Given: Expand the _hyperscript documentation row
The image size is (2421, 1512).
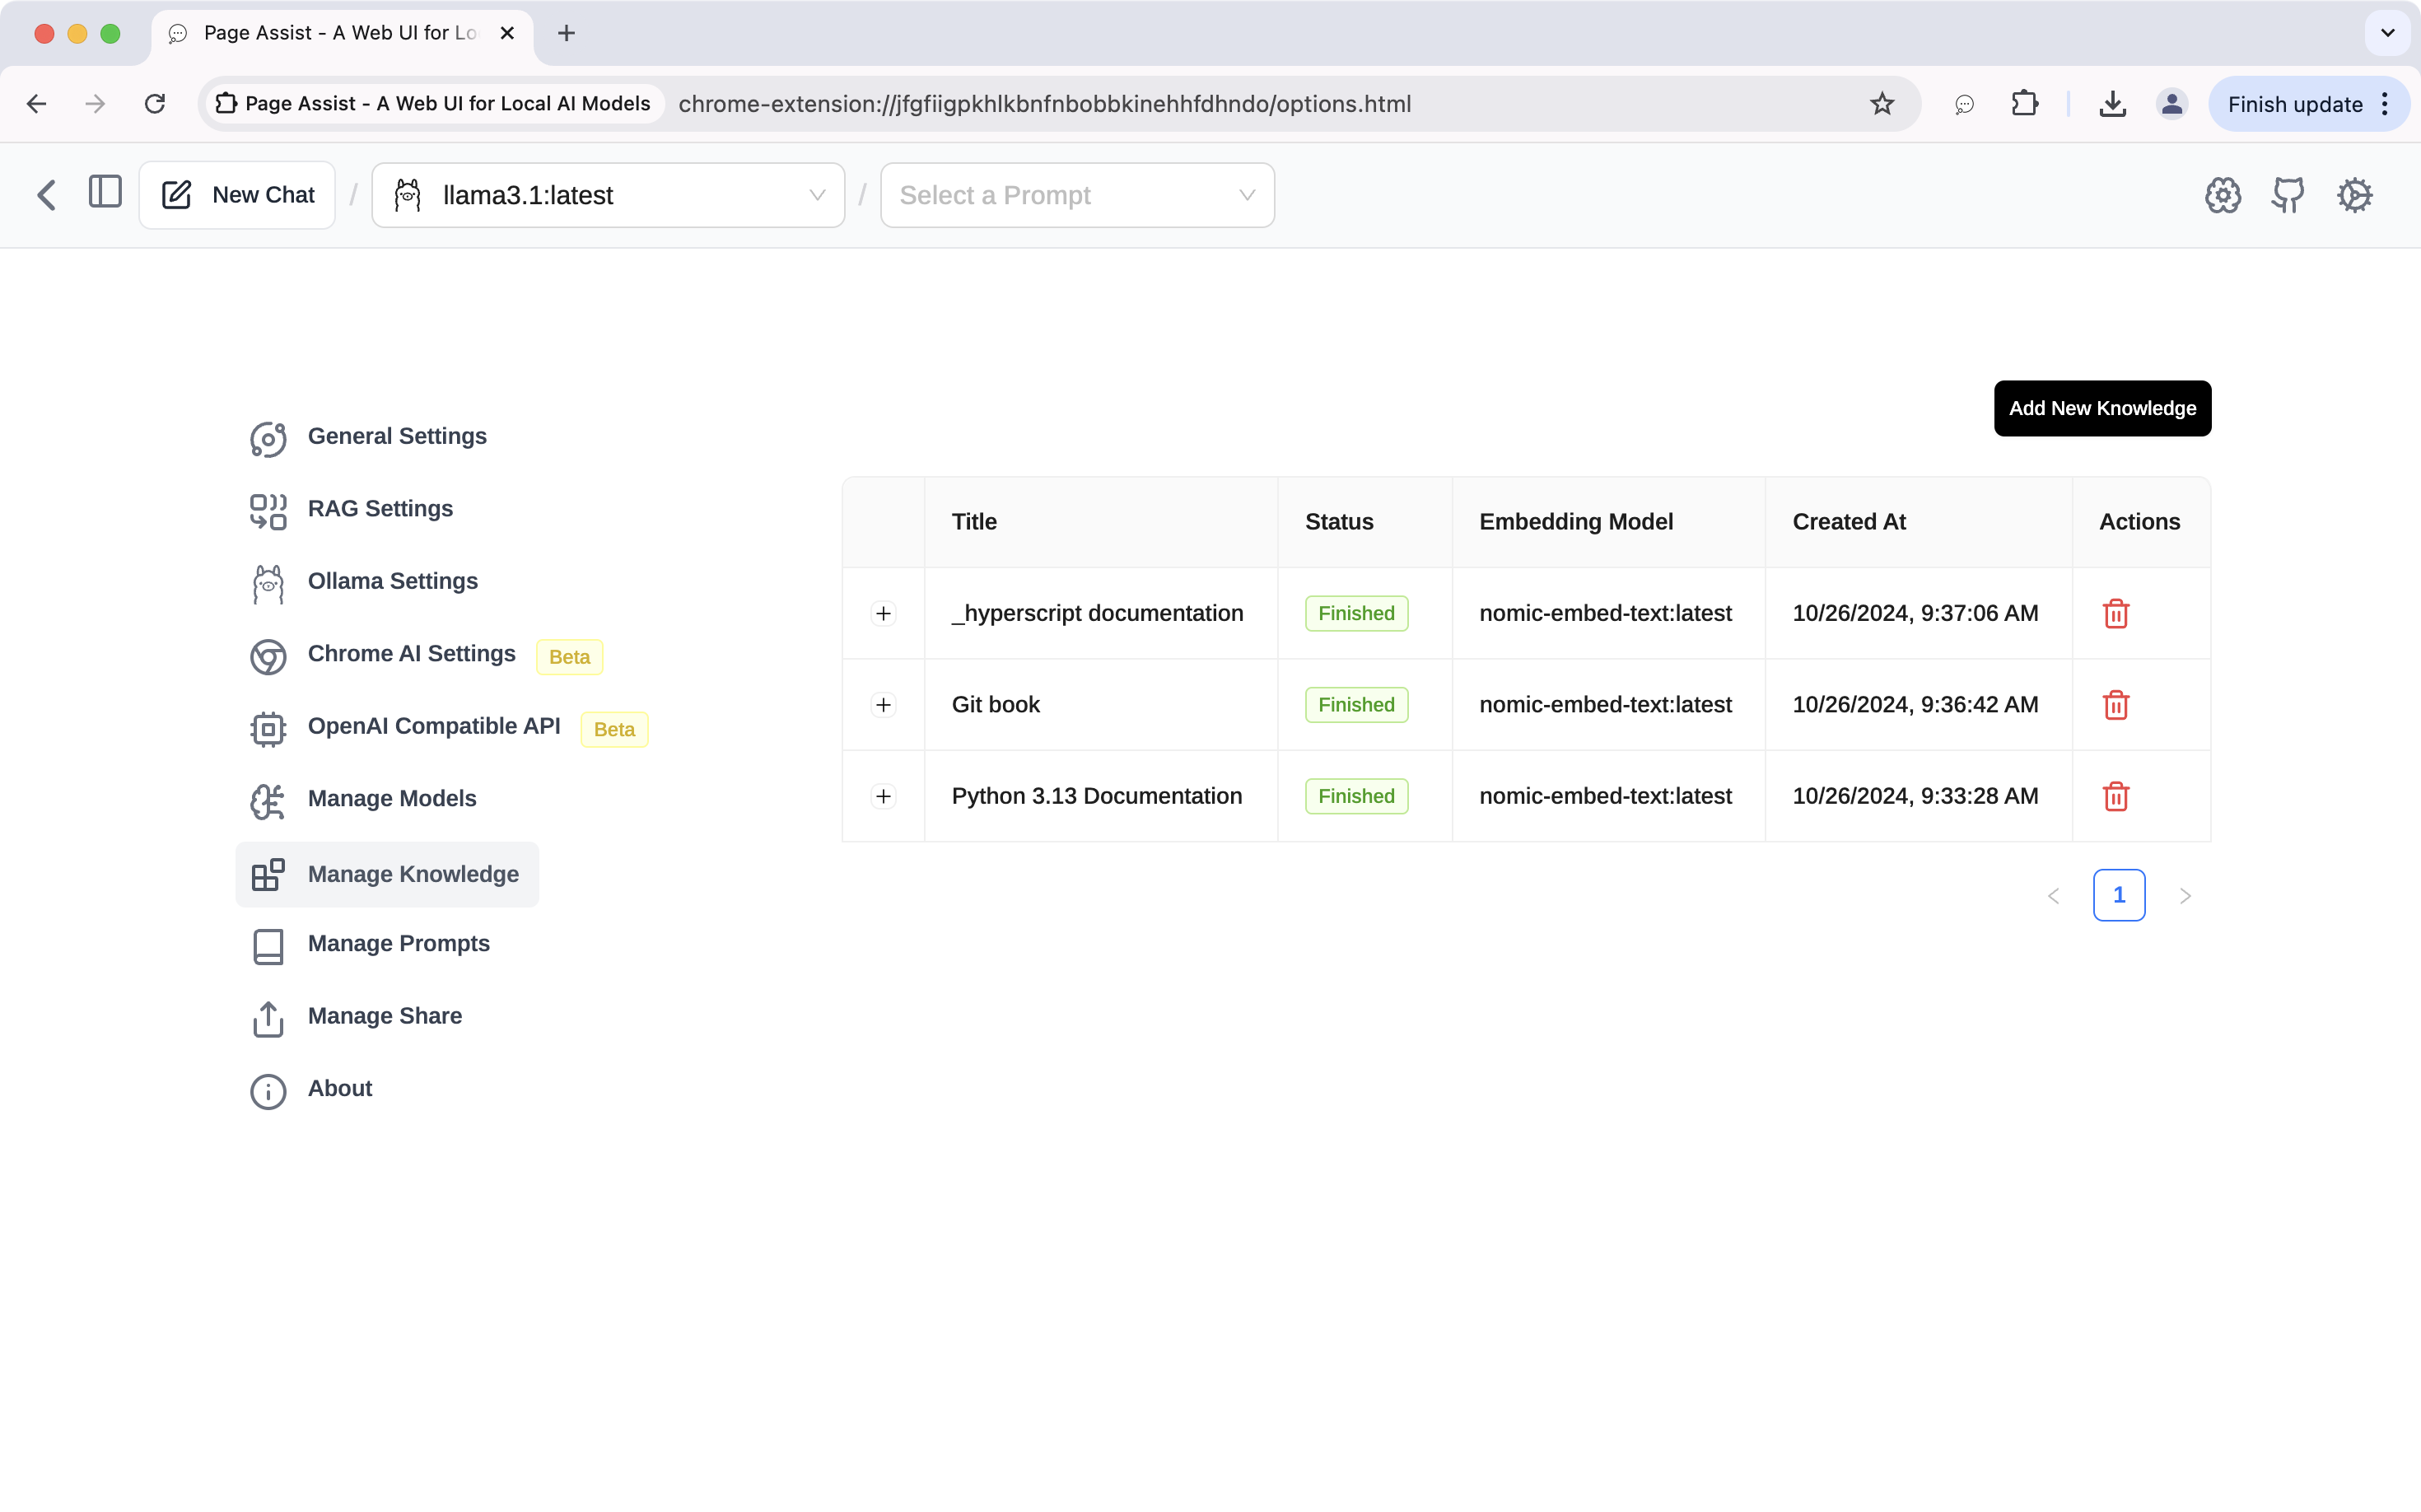Looking at the screenshot, I should click(x=883, y=613).
